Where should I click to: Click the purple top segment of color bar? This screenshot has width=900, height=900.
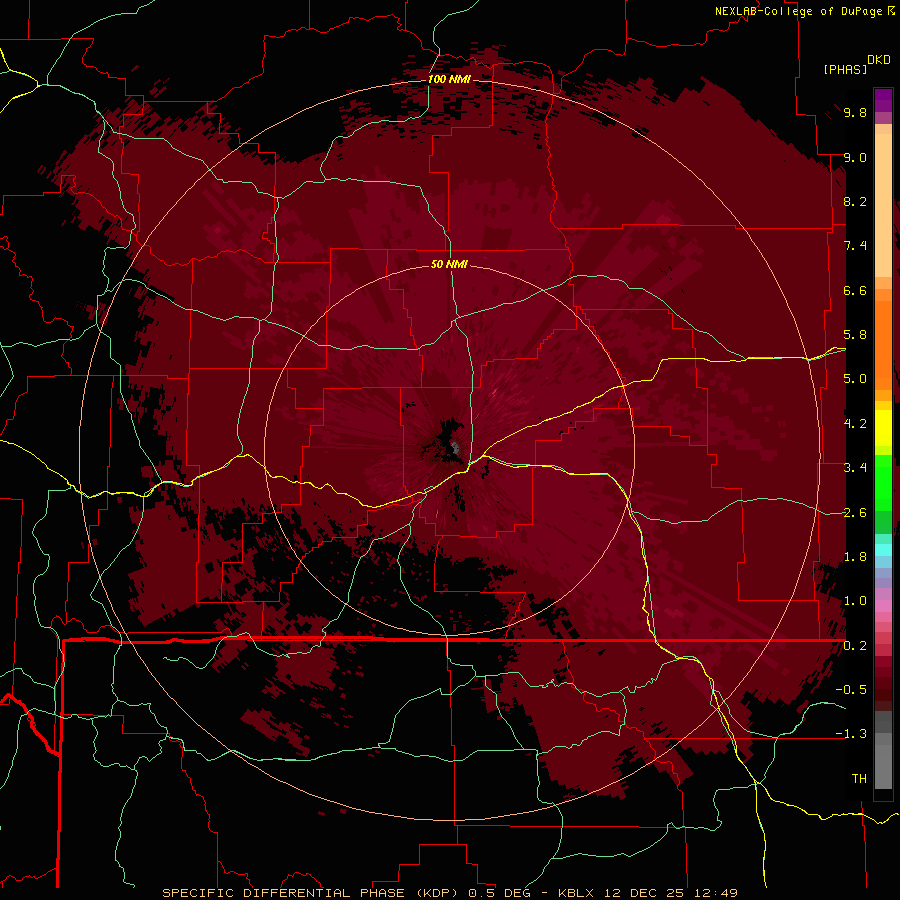coord(883,100)
